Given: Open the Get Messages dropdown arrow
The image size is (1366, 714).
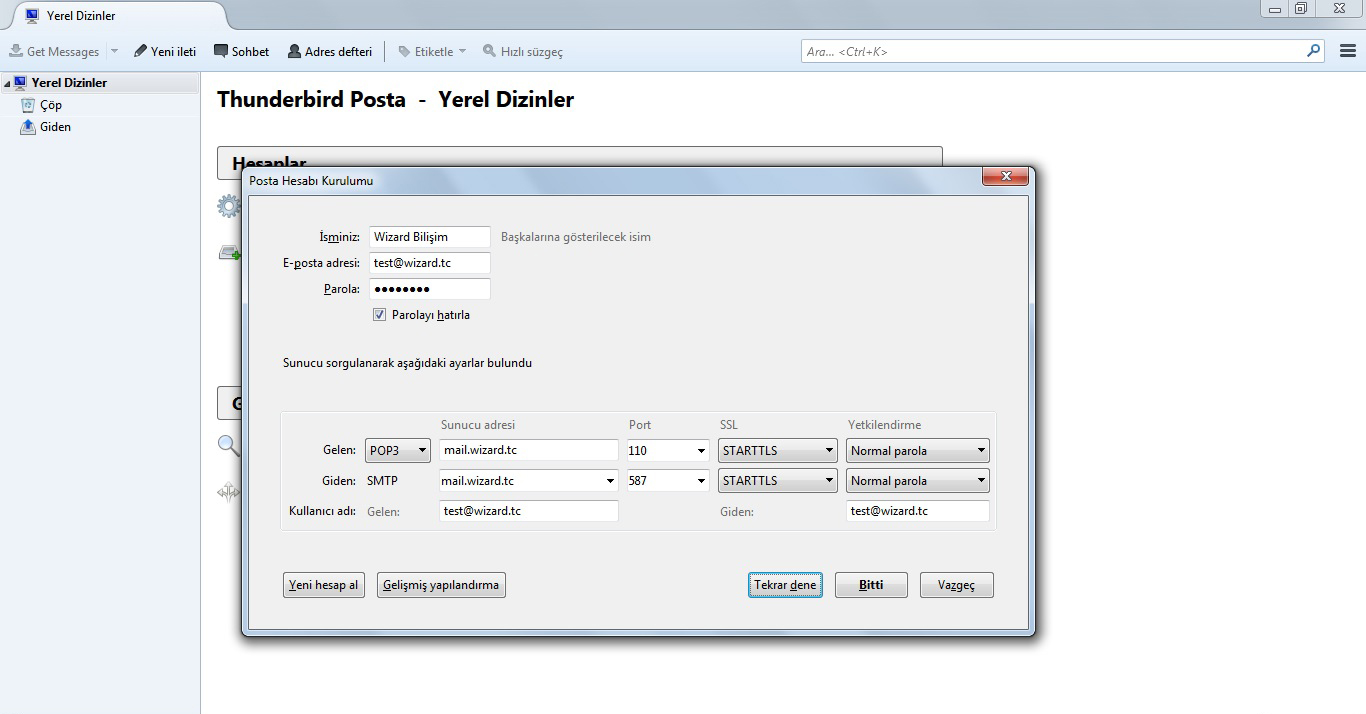Looking at the screenshot, I should [113, 51].
